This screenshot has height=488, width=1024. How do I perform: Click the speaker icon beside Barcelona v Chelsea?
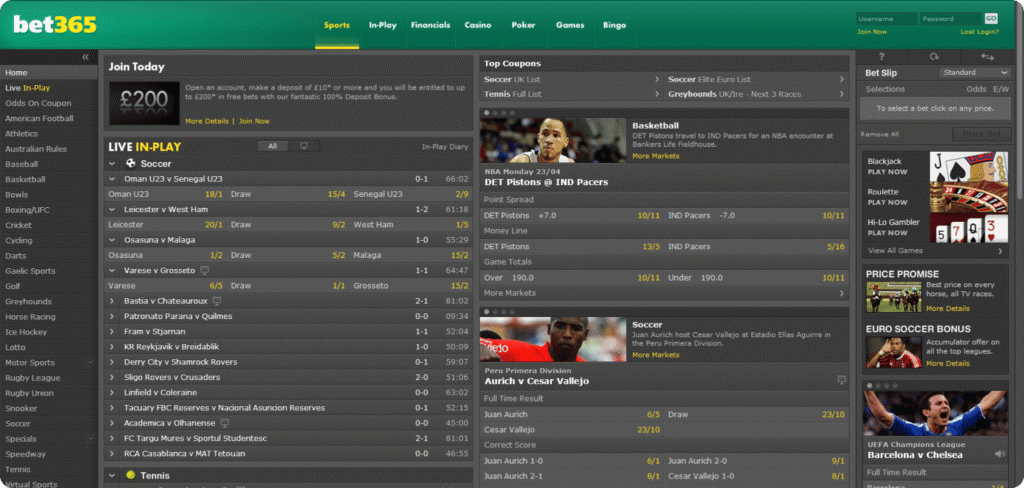pos(999,453)
